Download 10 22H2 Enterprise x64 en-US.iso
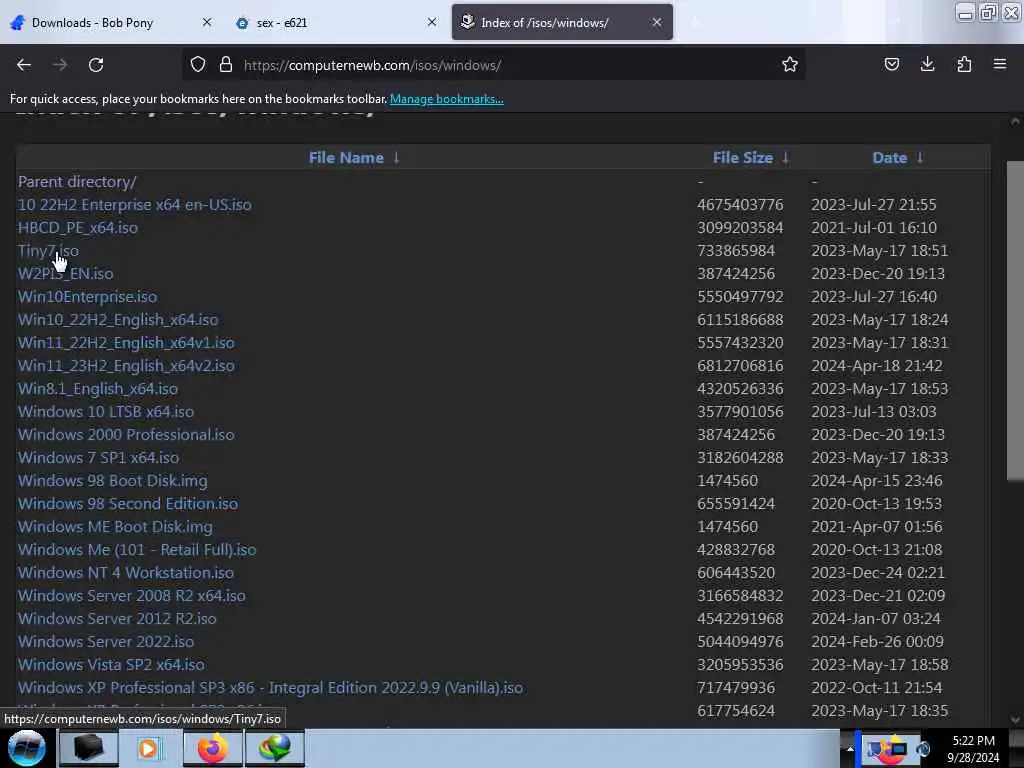The height and width of the screenshot is (768, 1024). [x=135, y=204]
